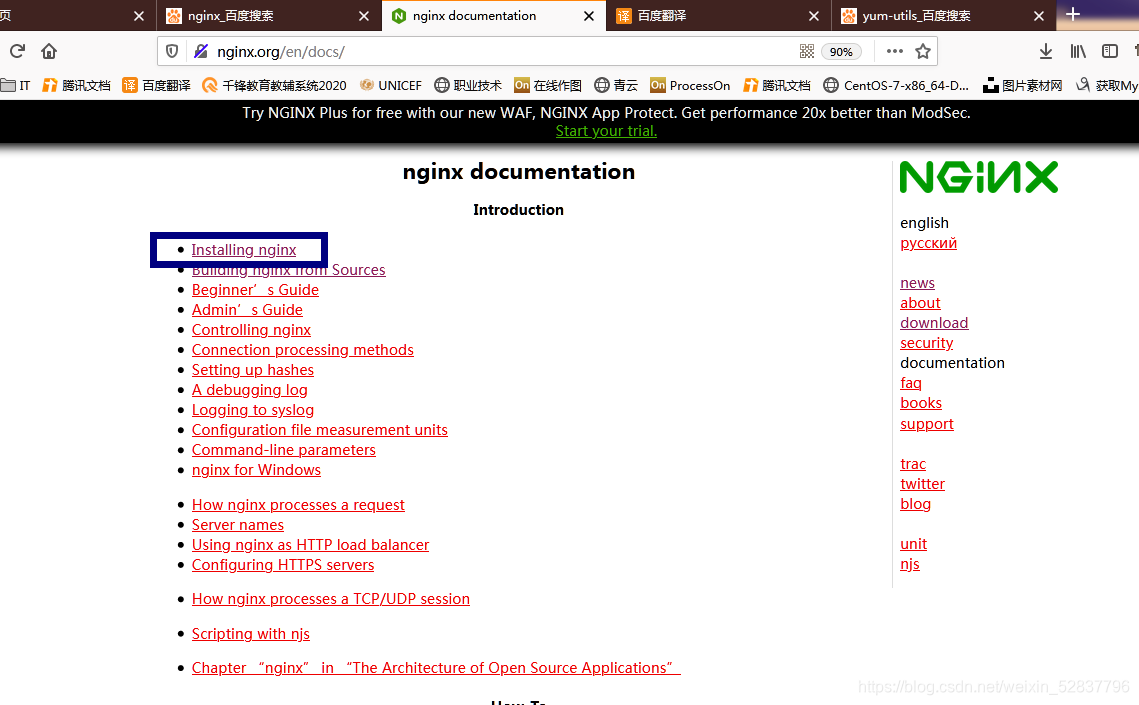Open the Setting up hashes link

coord(253,370)
